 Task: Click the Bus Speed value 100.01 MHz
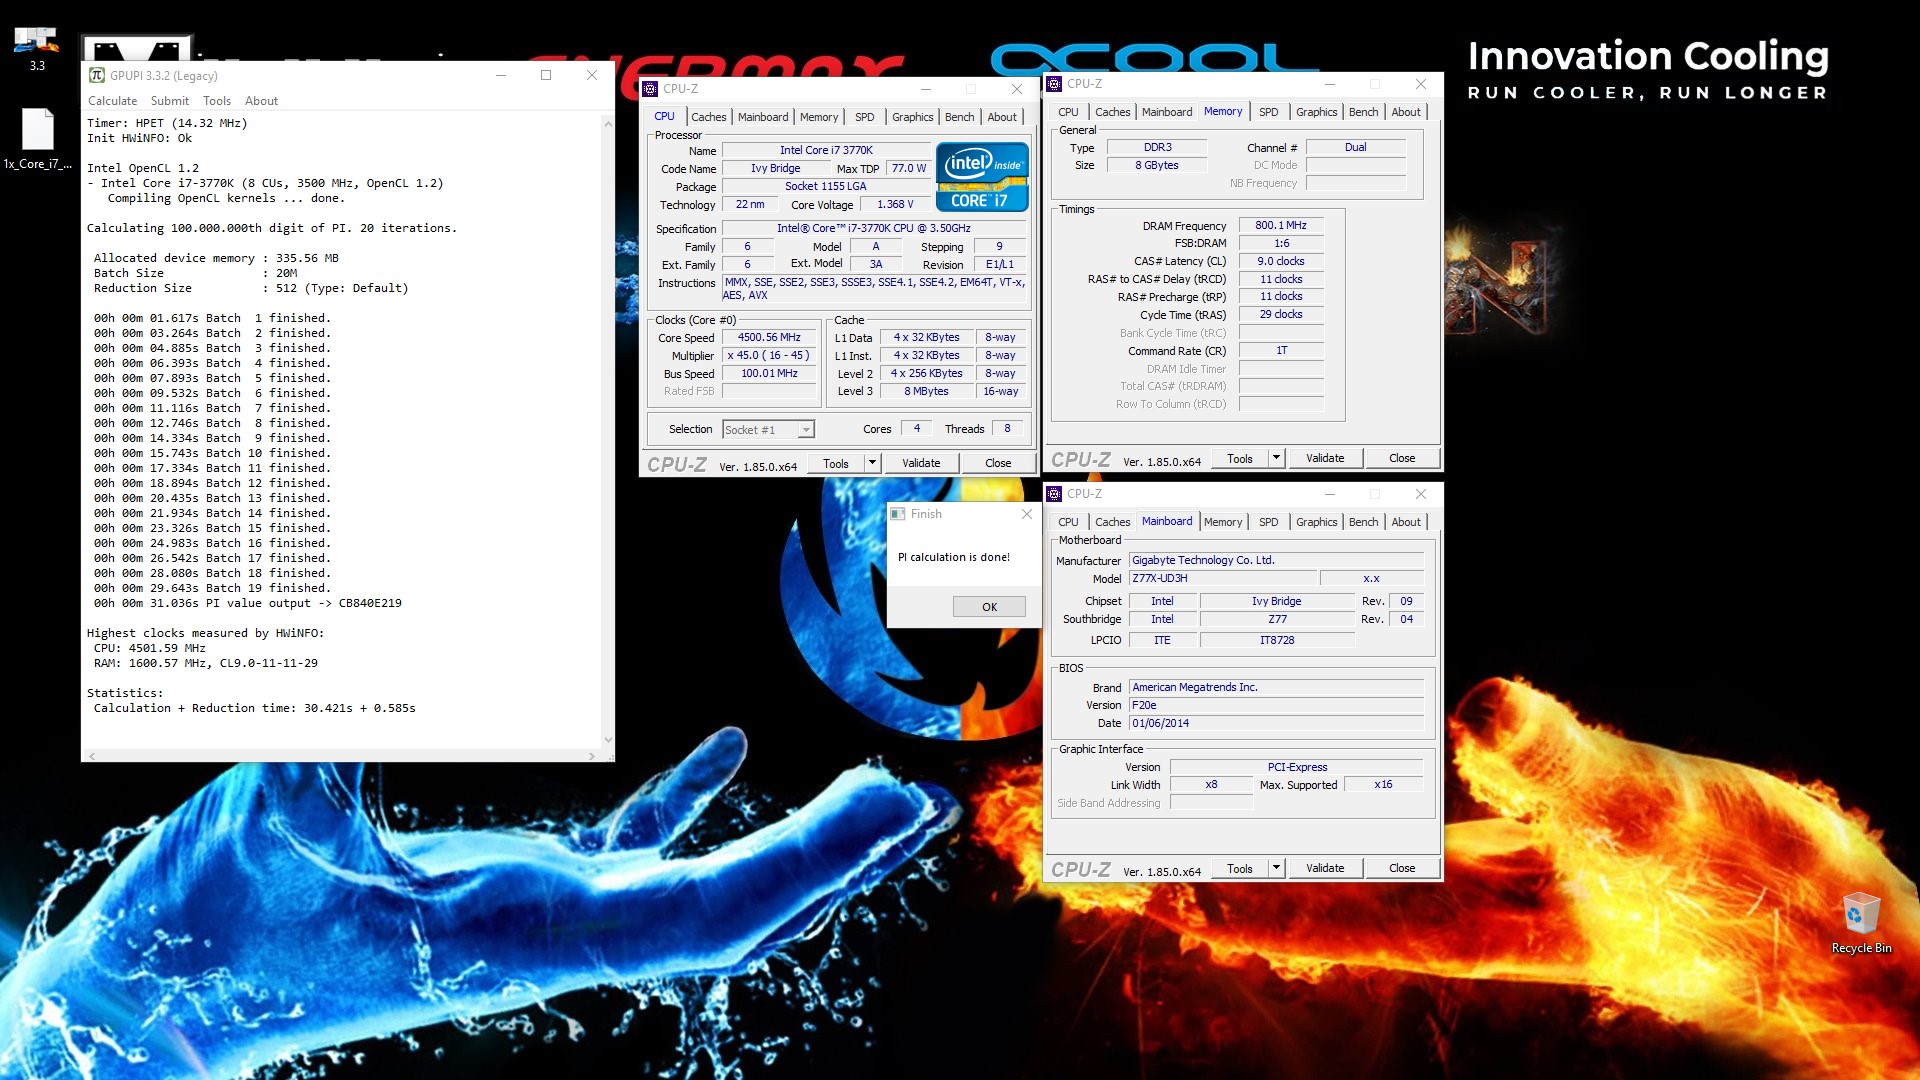pos(769,374)
